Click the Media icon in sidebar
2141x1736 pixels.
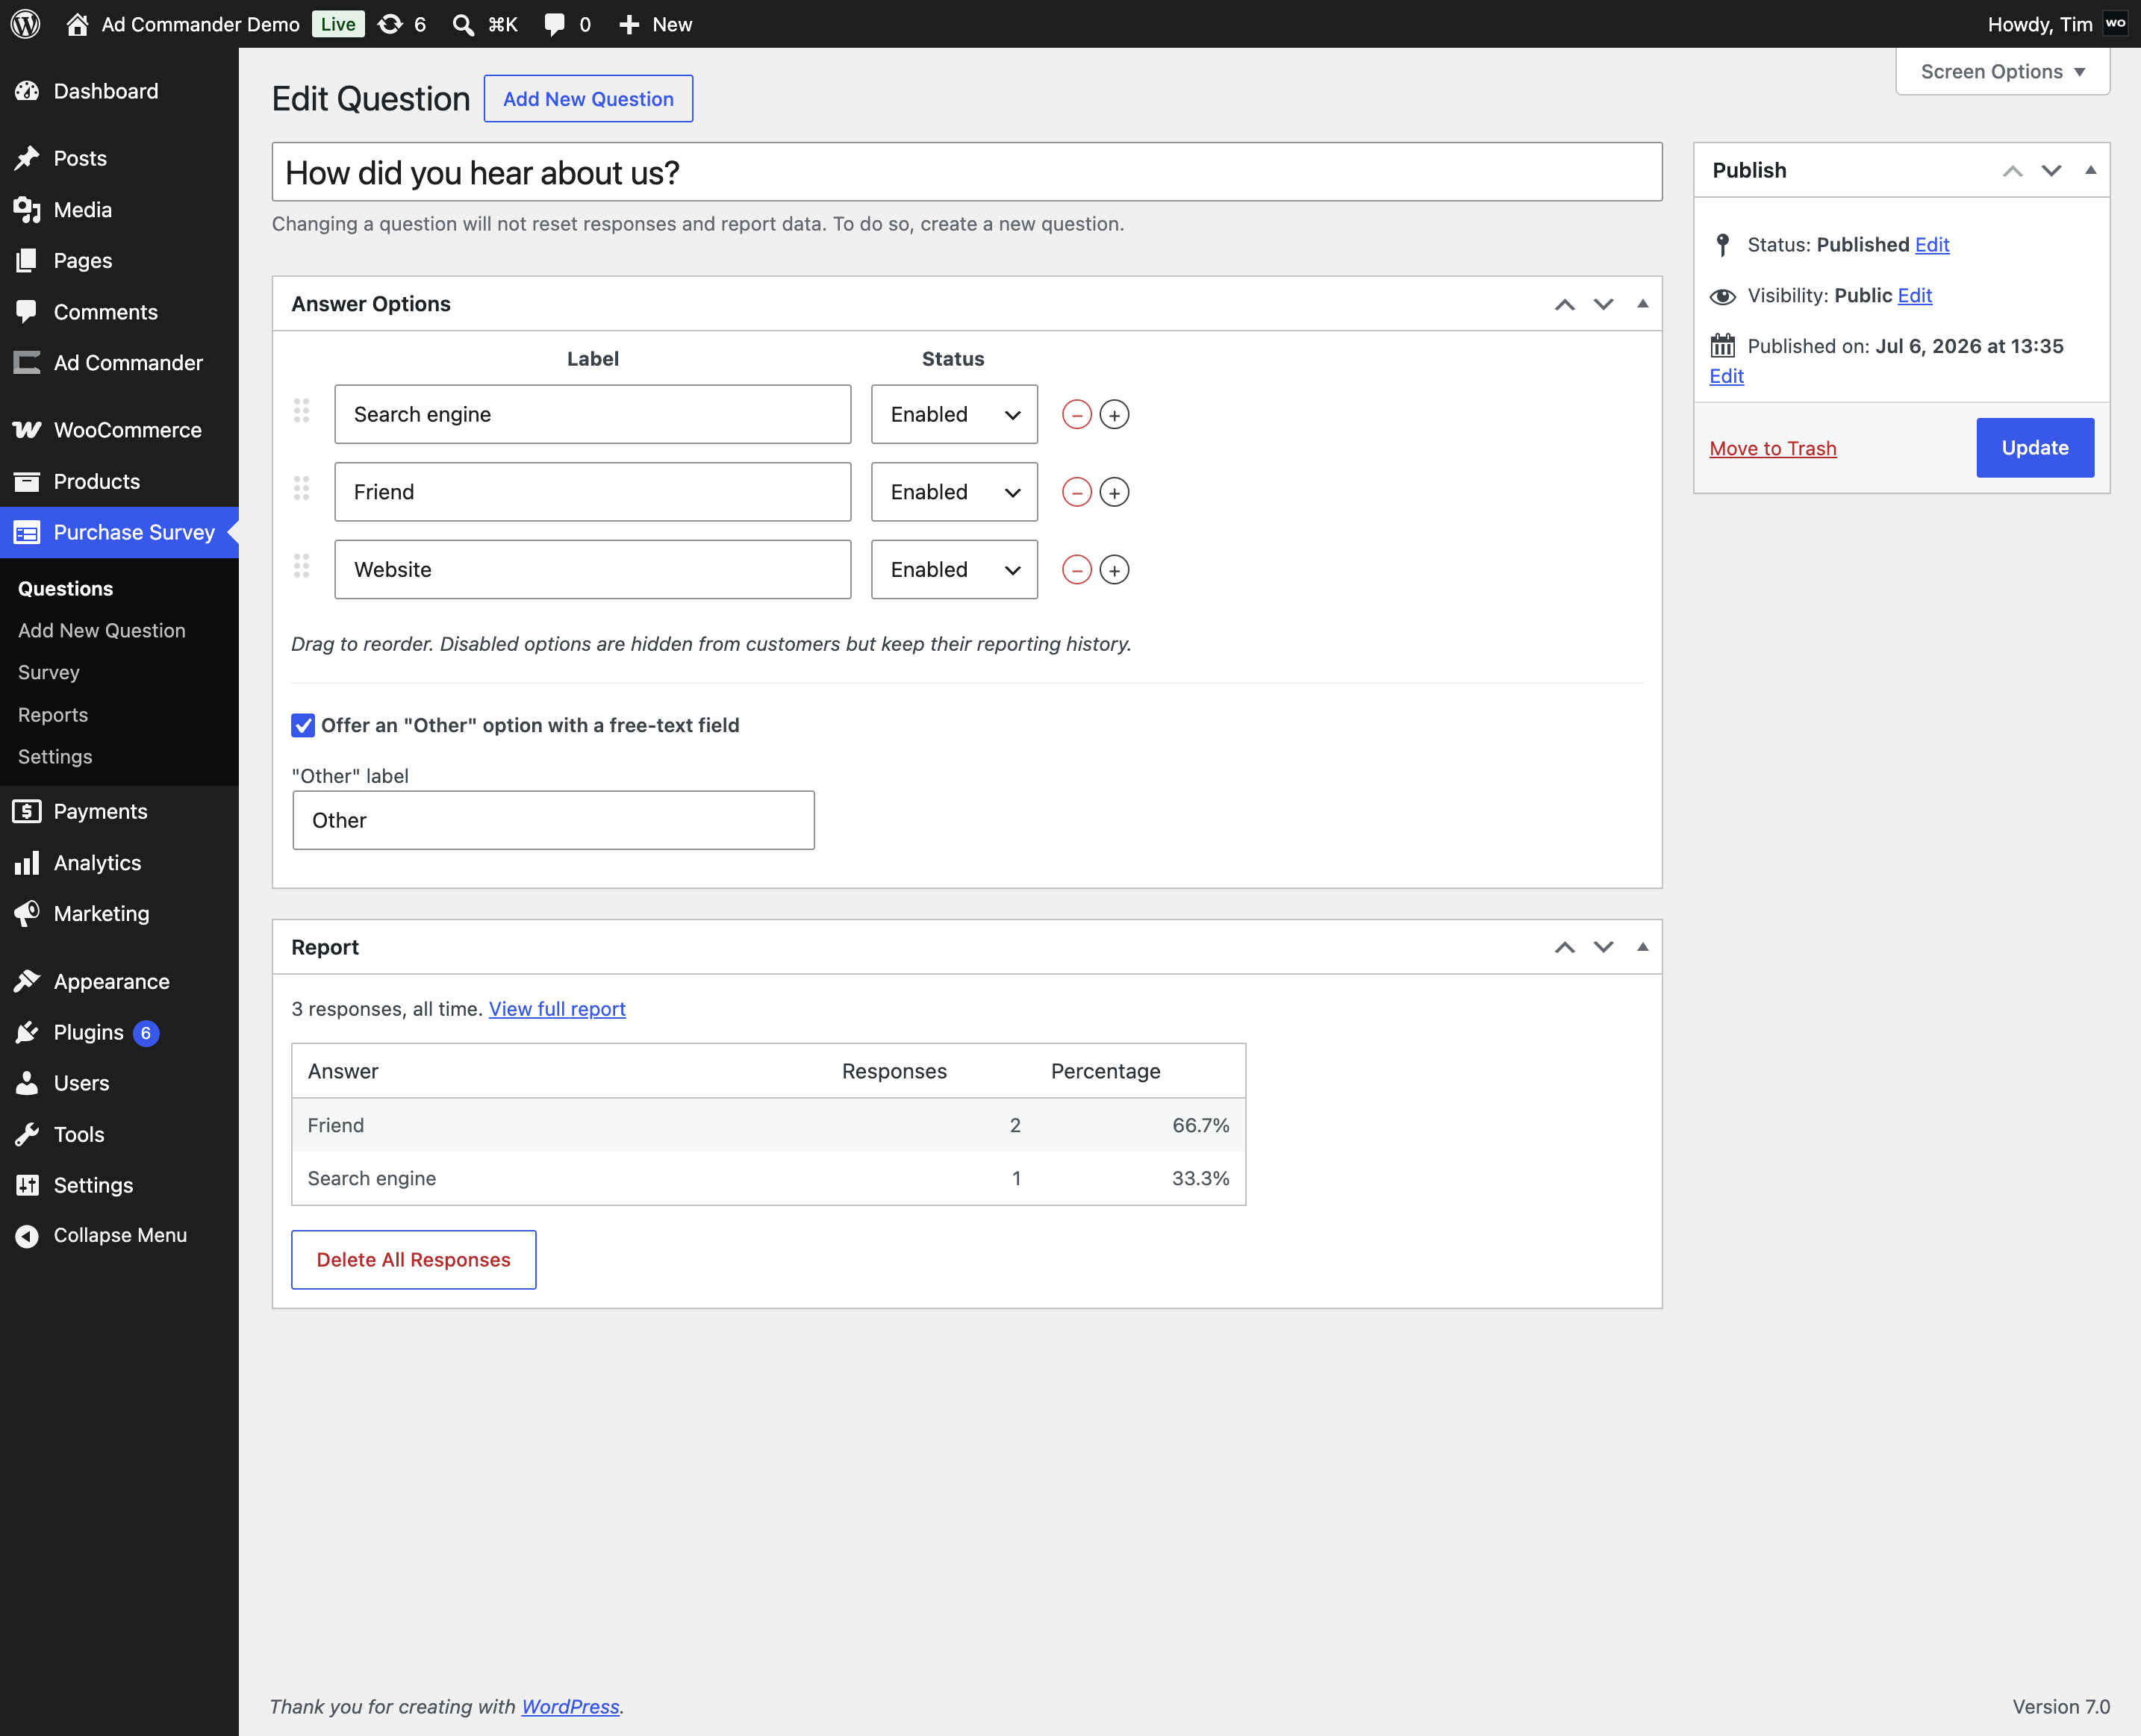tap(27, 210)
